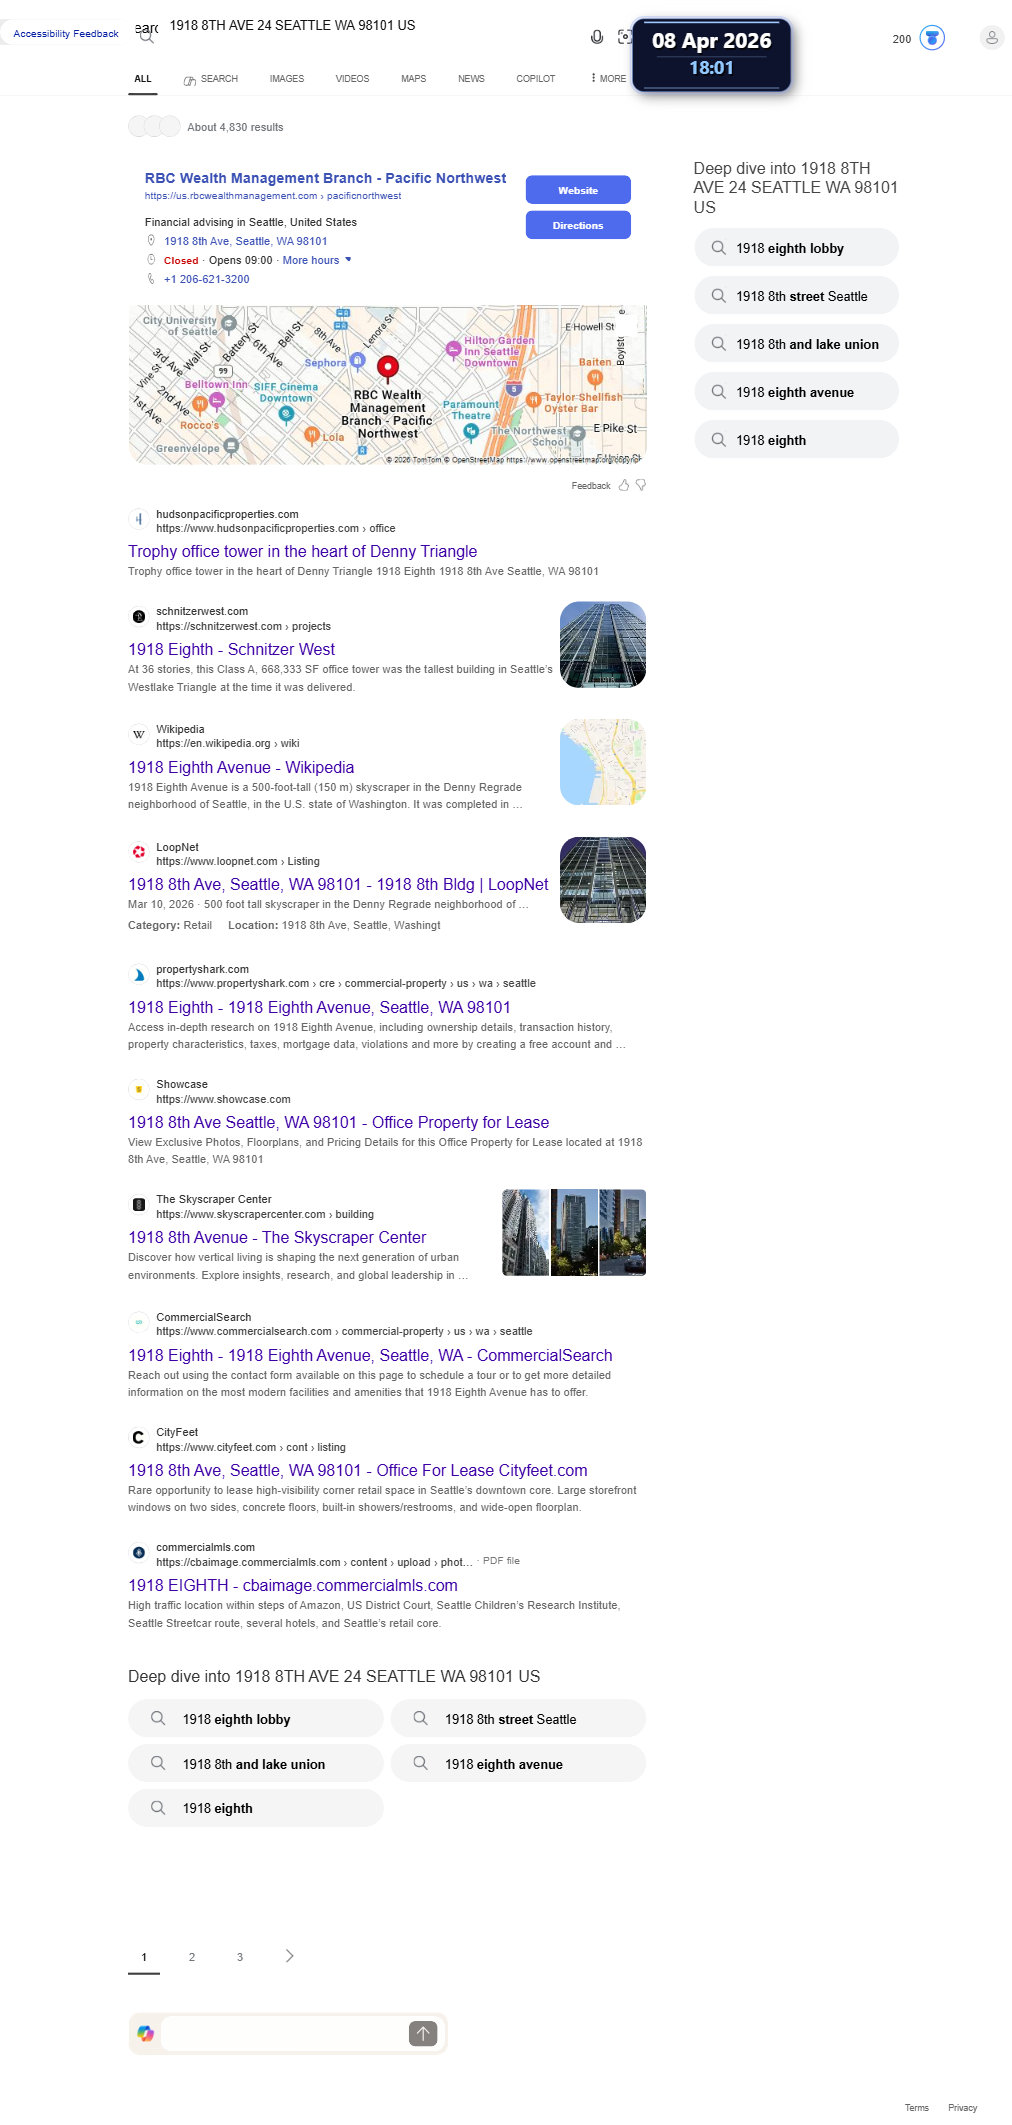
Task: Click the Website button
Action: (578, 190)
